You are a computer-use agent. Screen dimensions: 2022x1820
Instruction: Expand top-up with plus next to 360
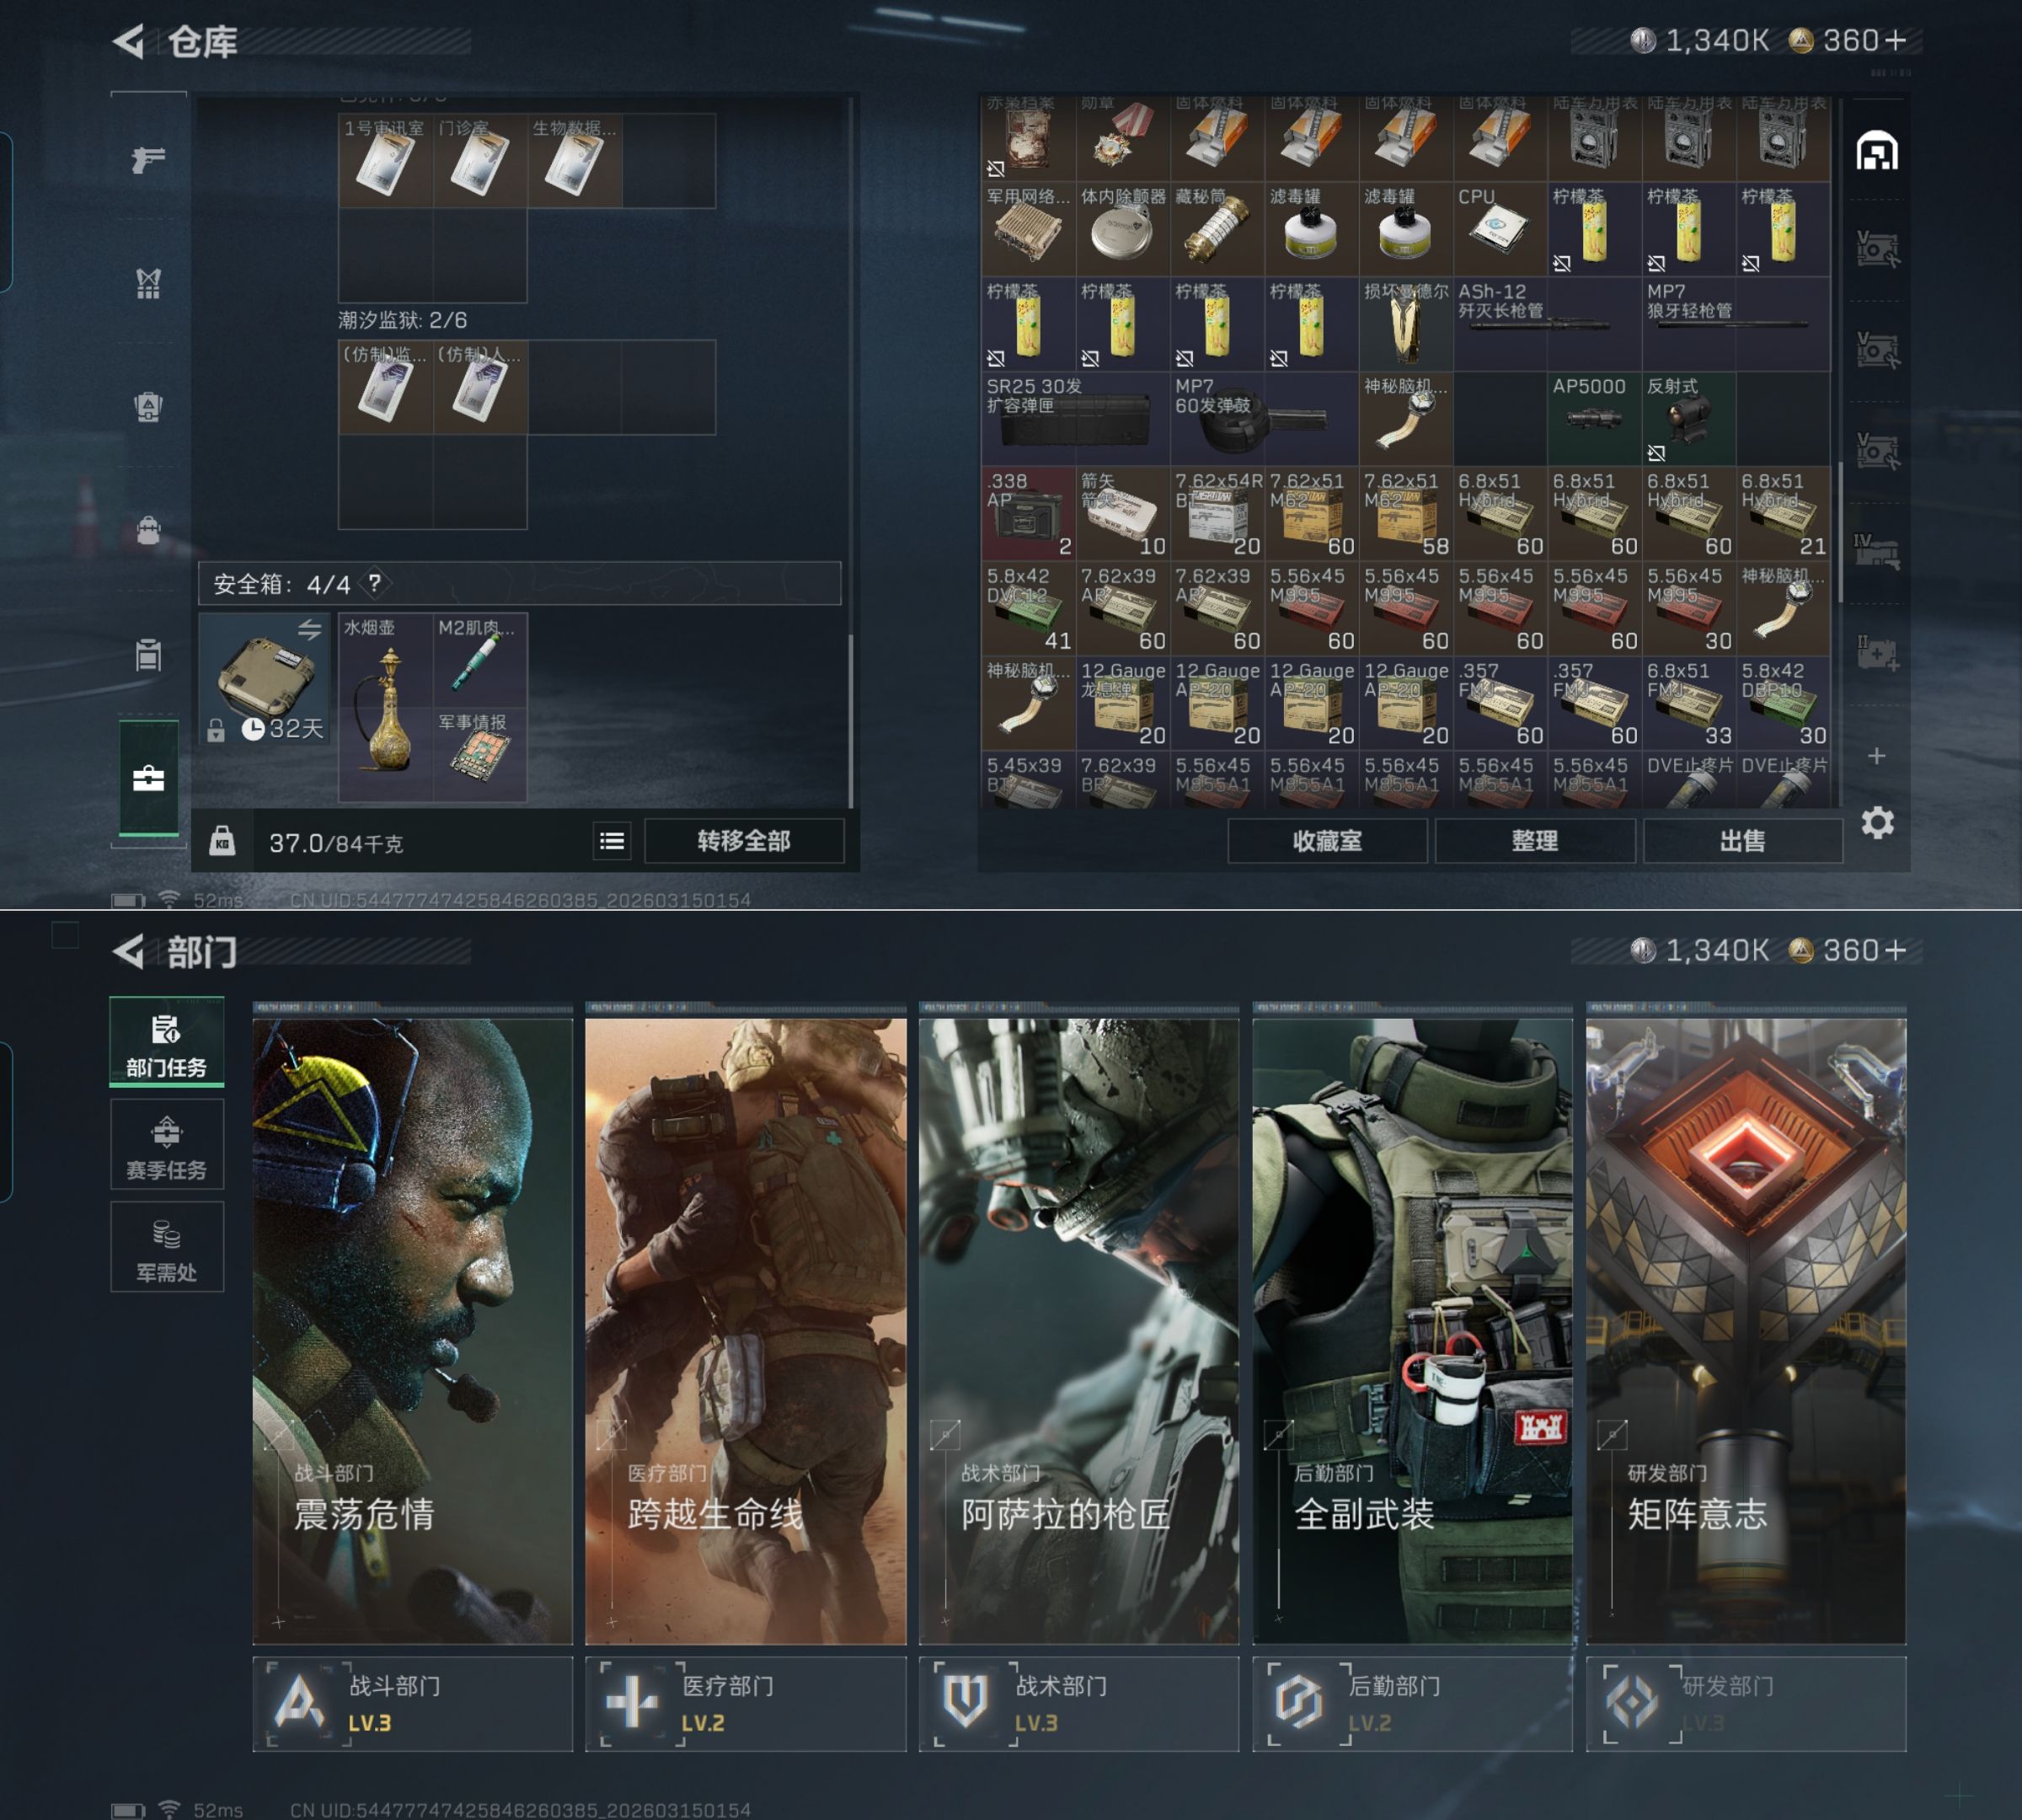point(1896,40)
